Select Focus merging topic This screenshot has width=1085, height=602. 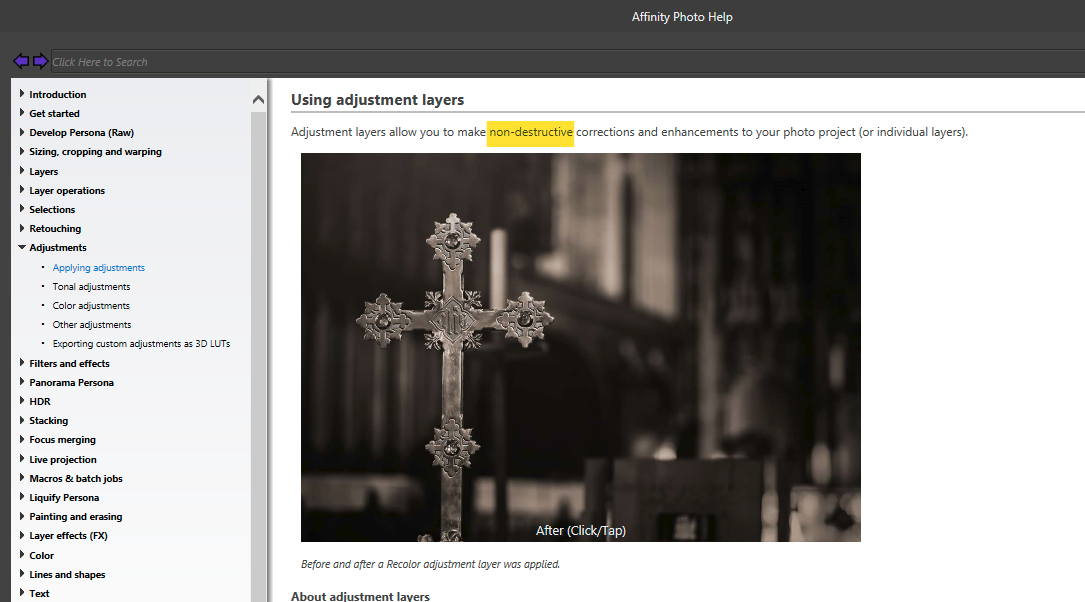[62, 440]
